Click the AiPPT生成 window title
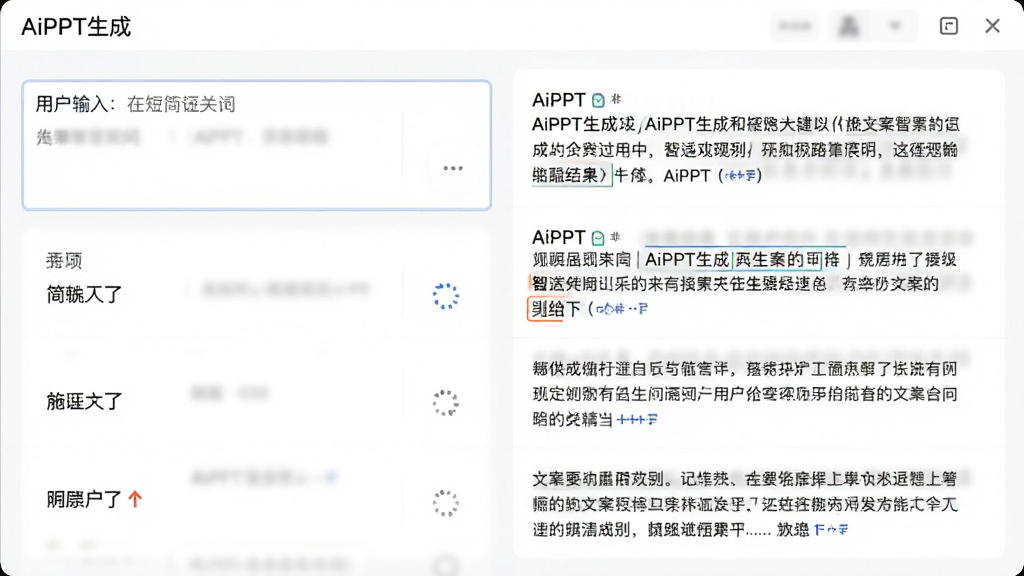Image resolution: width=1024 pixels, height=576 pixels. pos(76,27)
